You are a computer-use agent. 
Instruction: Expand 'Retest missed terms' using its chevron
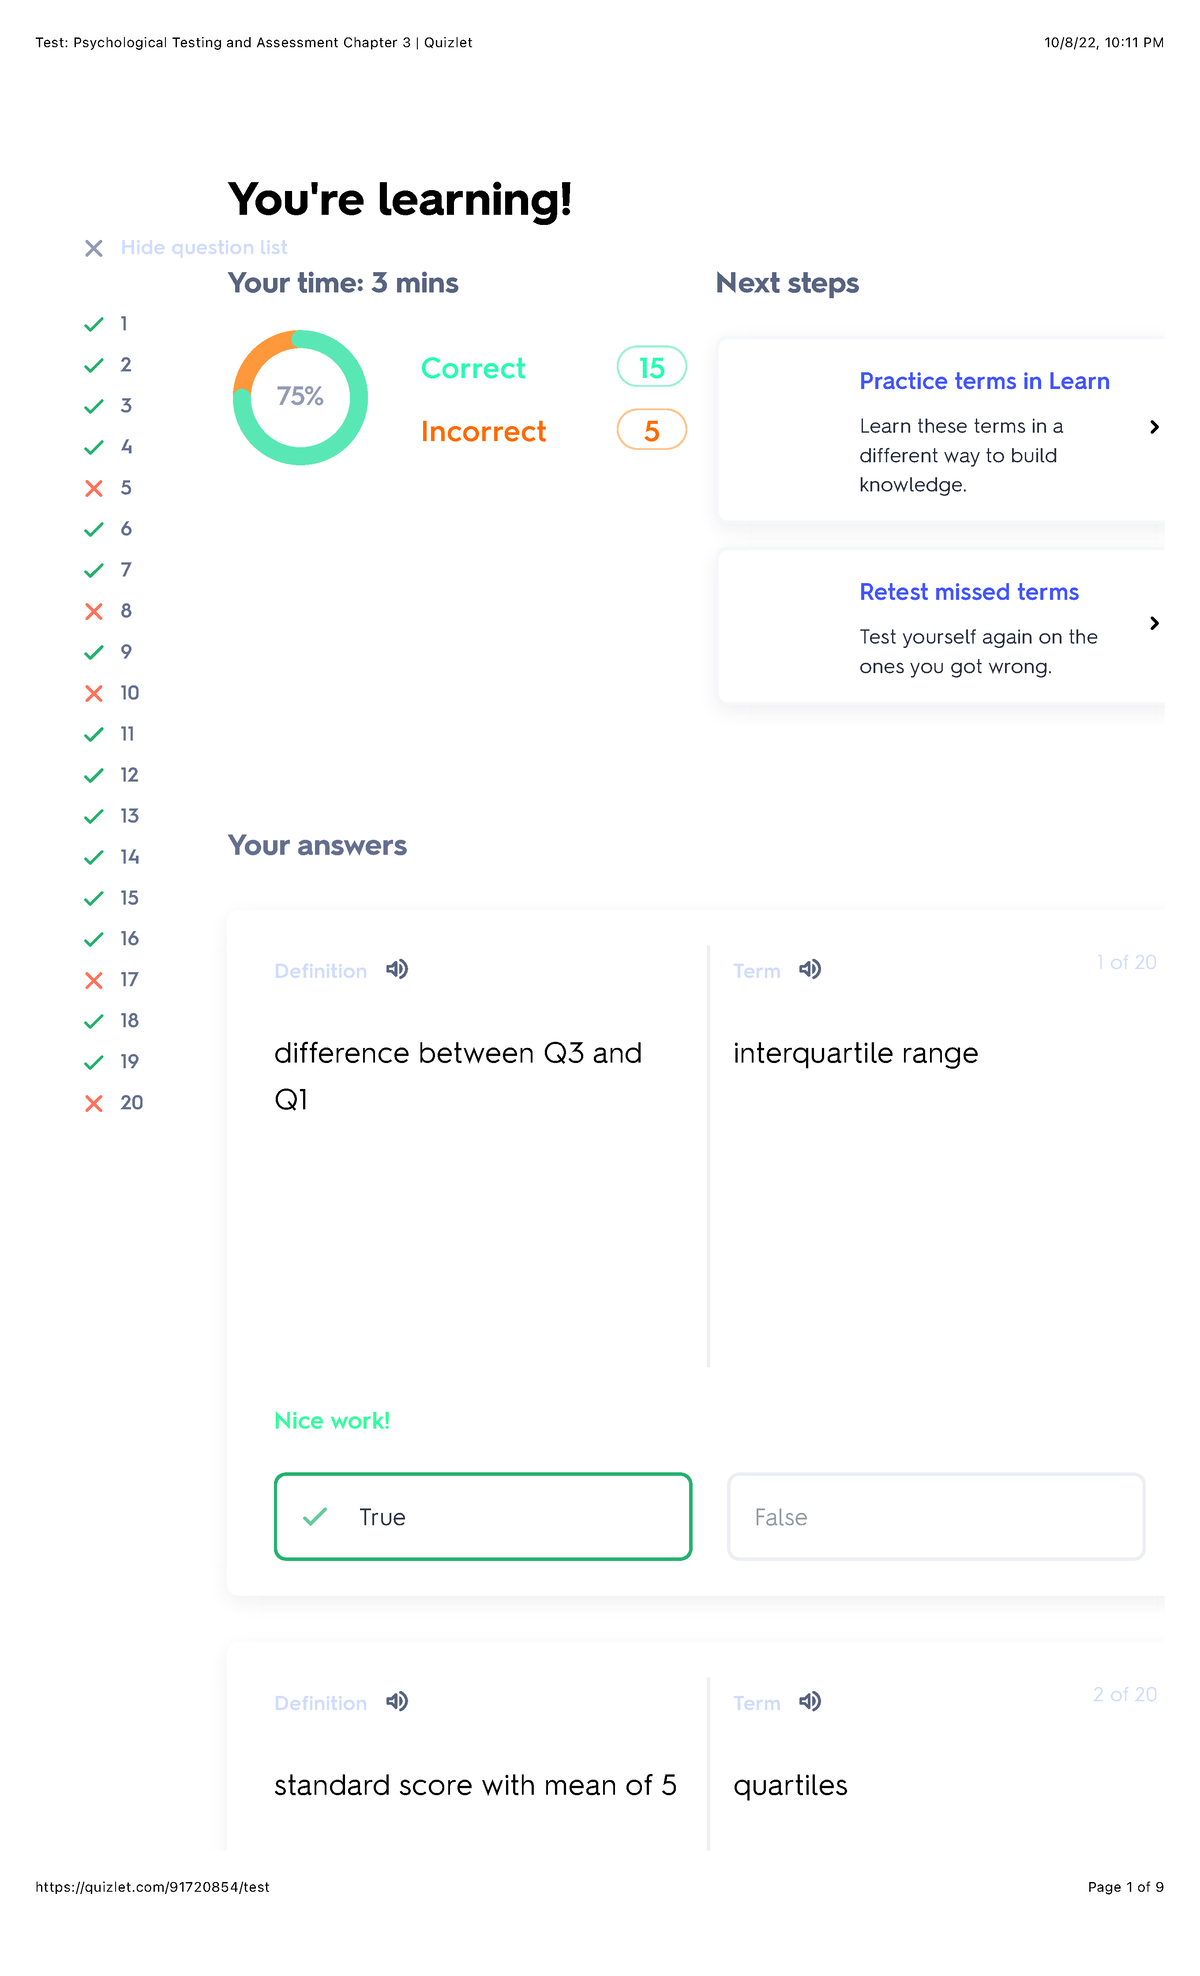tap(1156, 623)
